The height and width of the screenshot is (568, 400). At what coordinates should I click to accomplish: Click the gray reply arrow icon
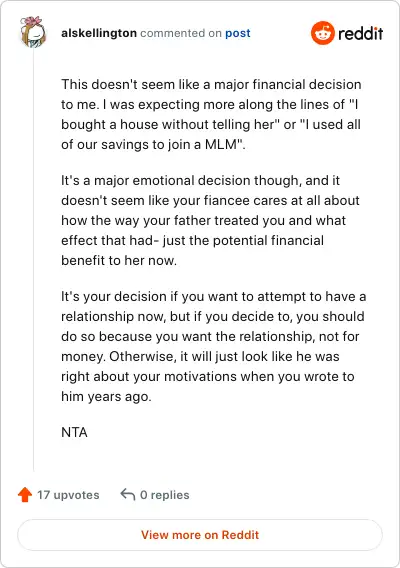(x=128, y=494)
